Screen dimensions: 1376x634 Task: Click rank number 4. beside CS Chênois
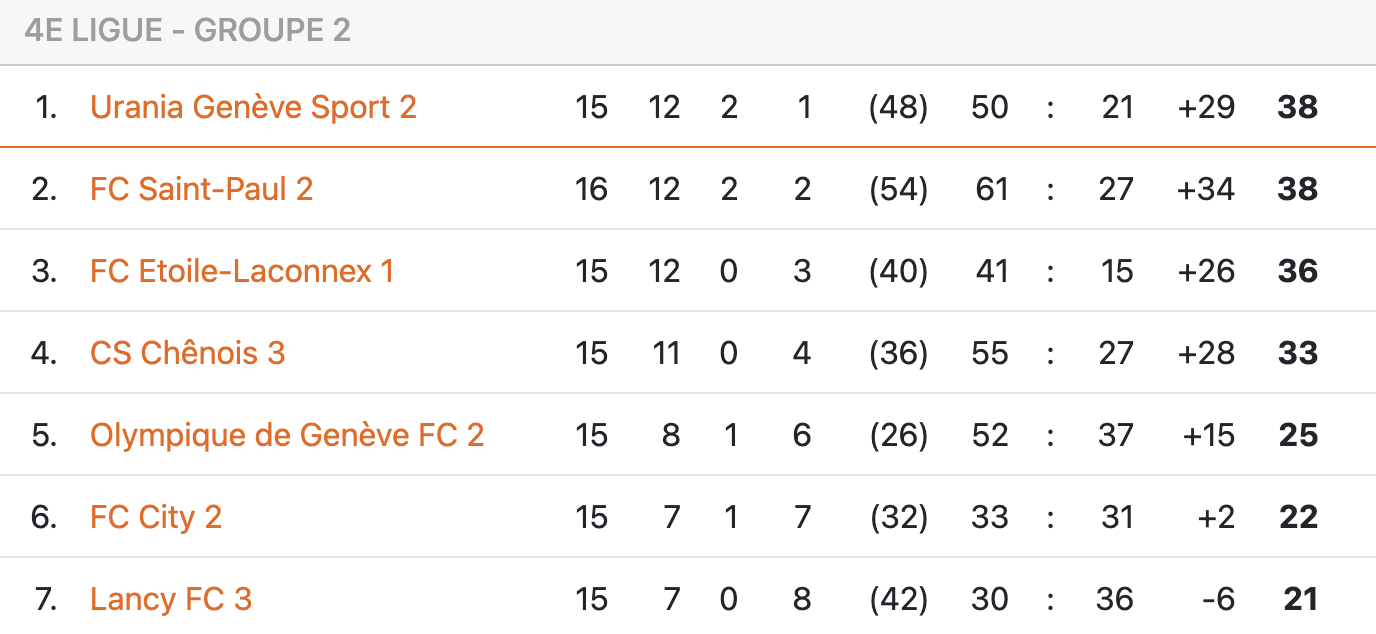pos(44,353)
